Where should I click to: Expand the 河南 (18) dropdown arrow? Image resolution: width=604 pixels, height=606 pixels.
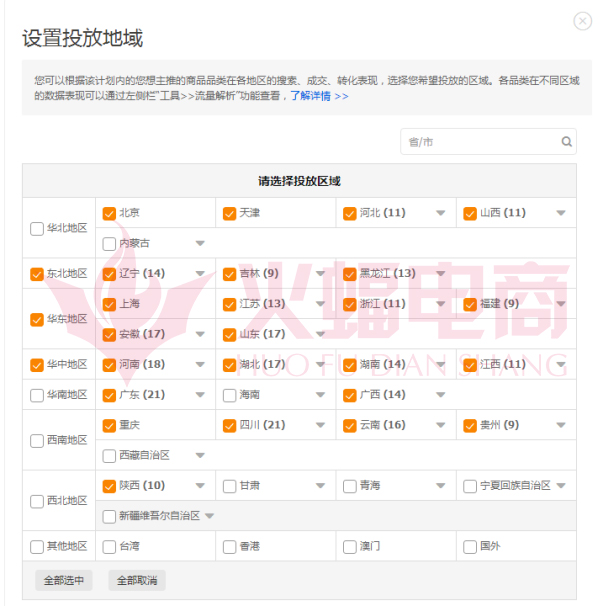(200, 364)
